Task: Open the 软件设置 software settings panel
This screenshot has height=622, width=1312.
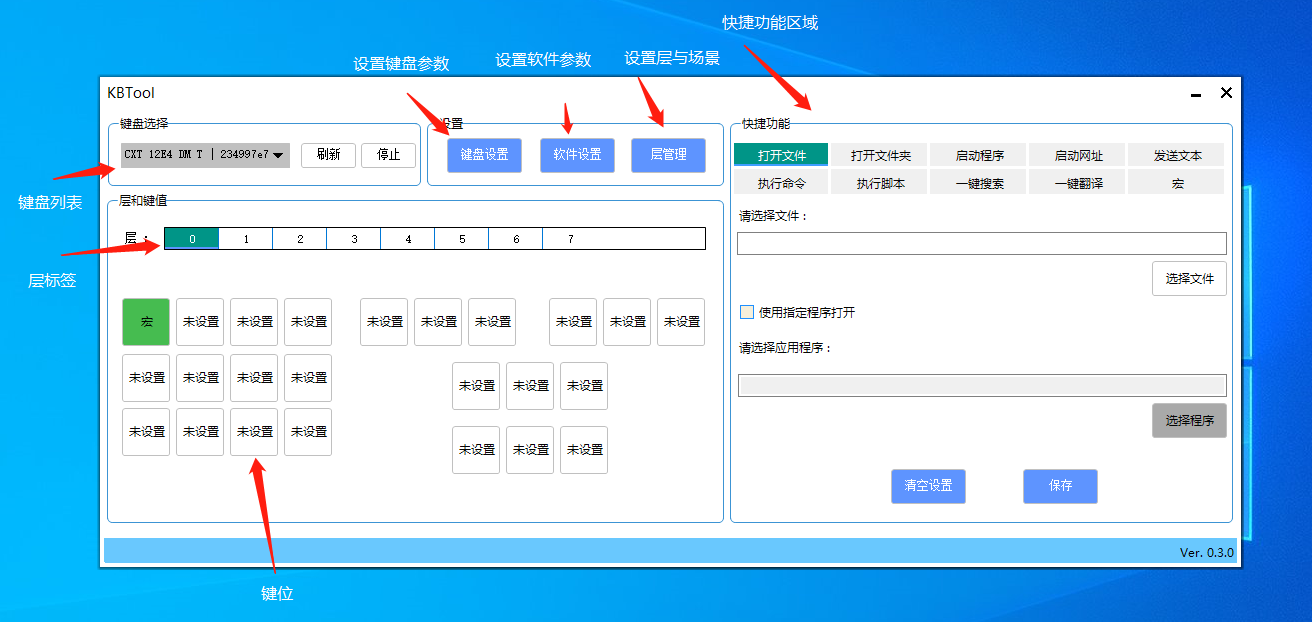Action: (x=577, y=155)
